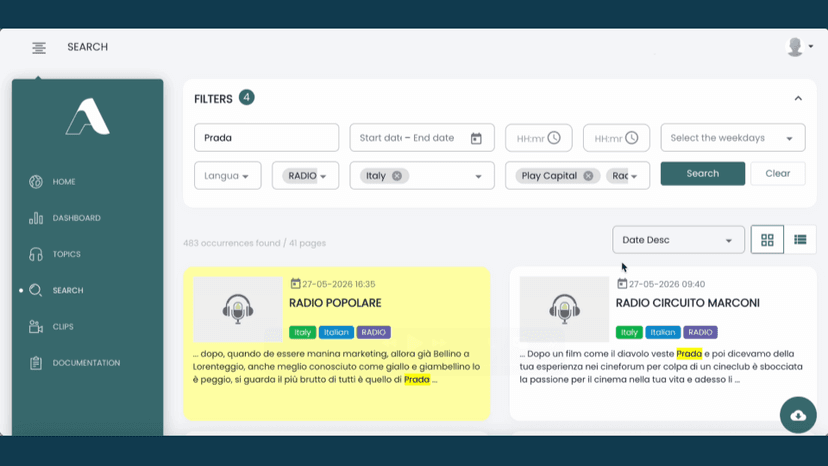Click highlighted Prada in Marconi excerpt
Viewport: 828px width, 466px height.
tap(689, 353)
